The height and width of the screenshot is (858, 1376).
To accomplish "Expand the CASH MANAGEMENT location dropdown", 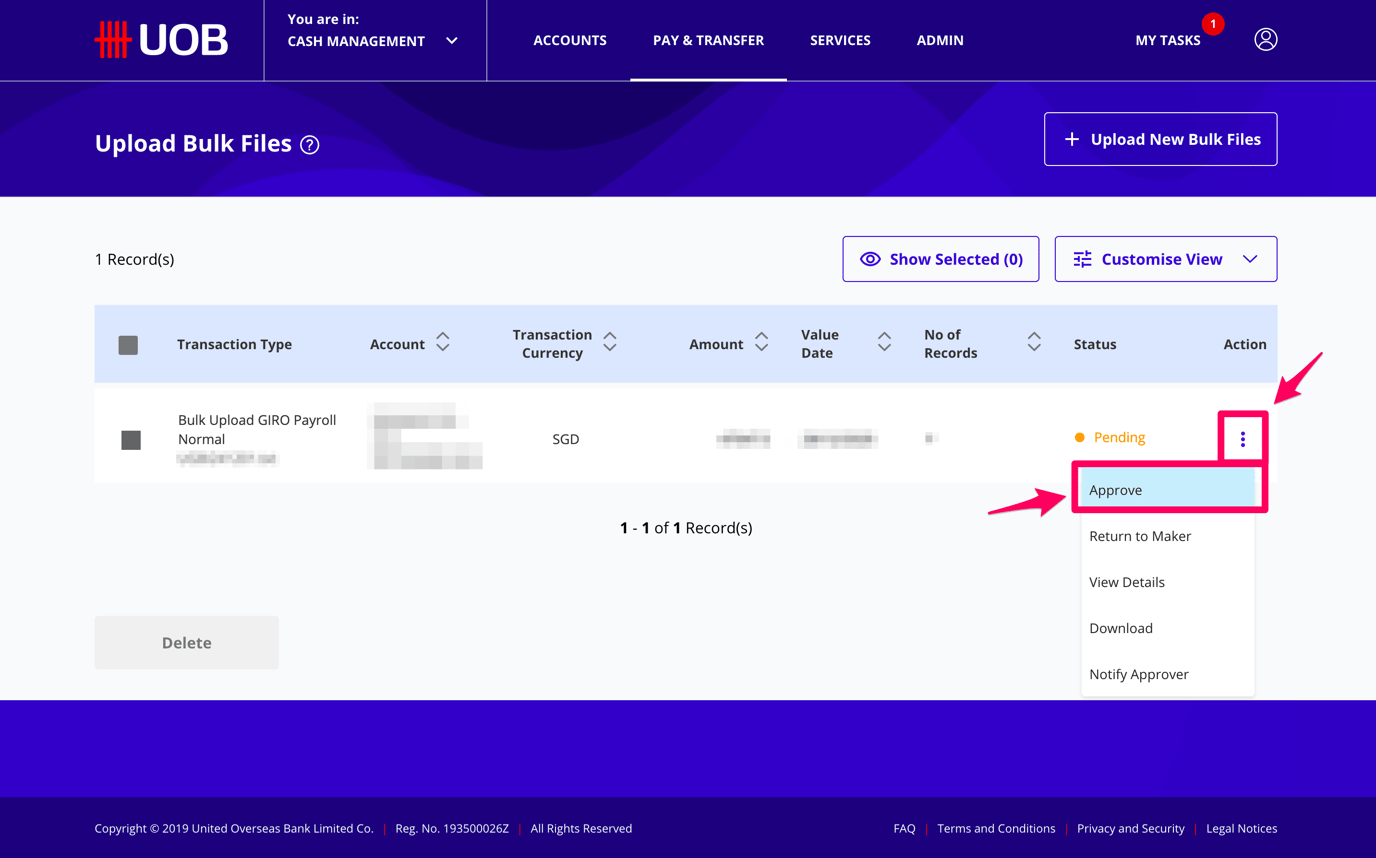I will pos(451,41).
